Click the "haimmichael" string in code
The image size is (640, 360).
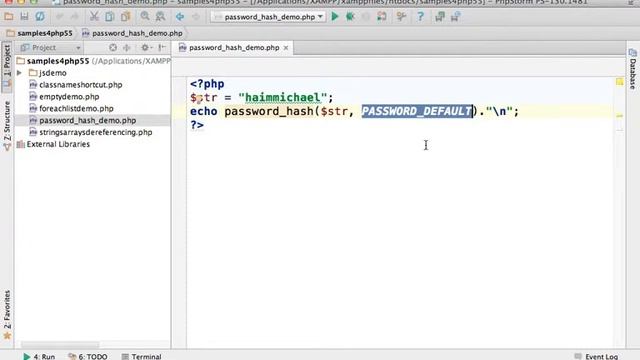point(282,98)
